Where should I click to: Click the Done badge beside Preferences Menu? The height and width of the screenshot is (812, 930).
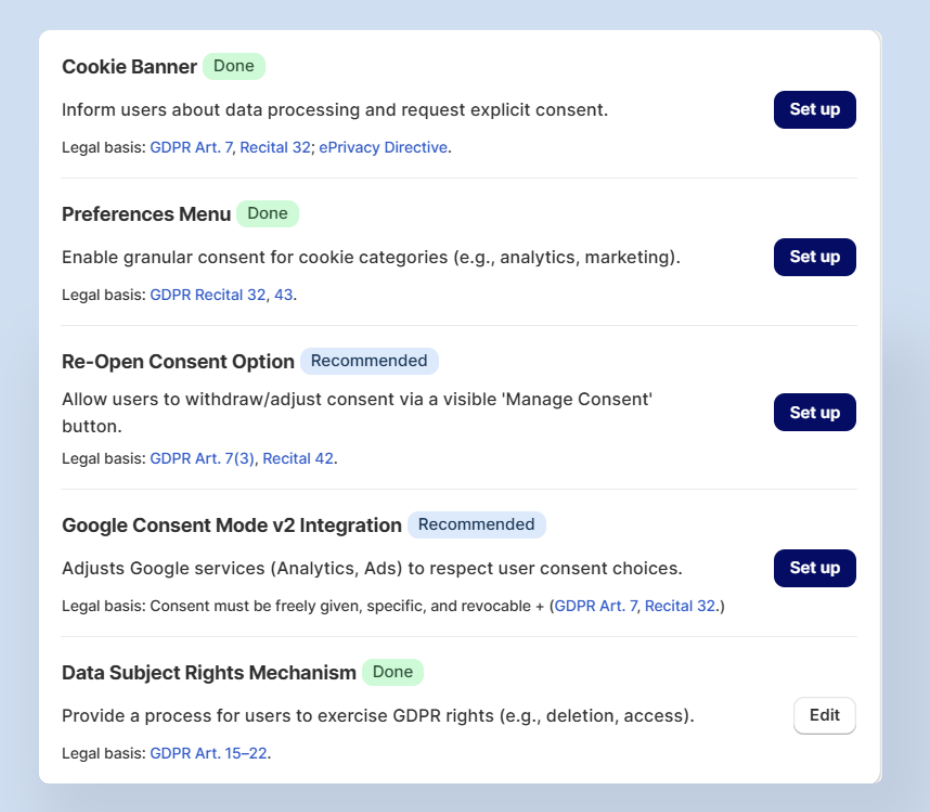(x=267, y=214)
